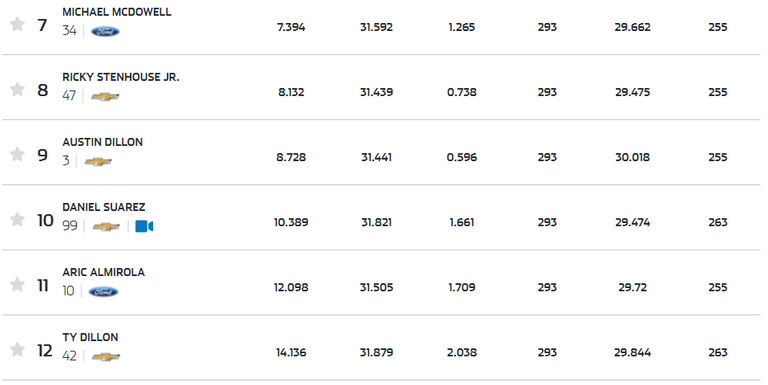Open Daniel Suarez's in-car camera icon
This screenshot has width=768, height=385.
[144, 226]
